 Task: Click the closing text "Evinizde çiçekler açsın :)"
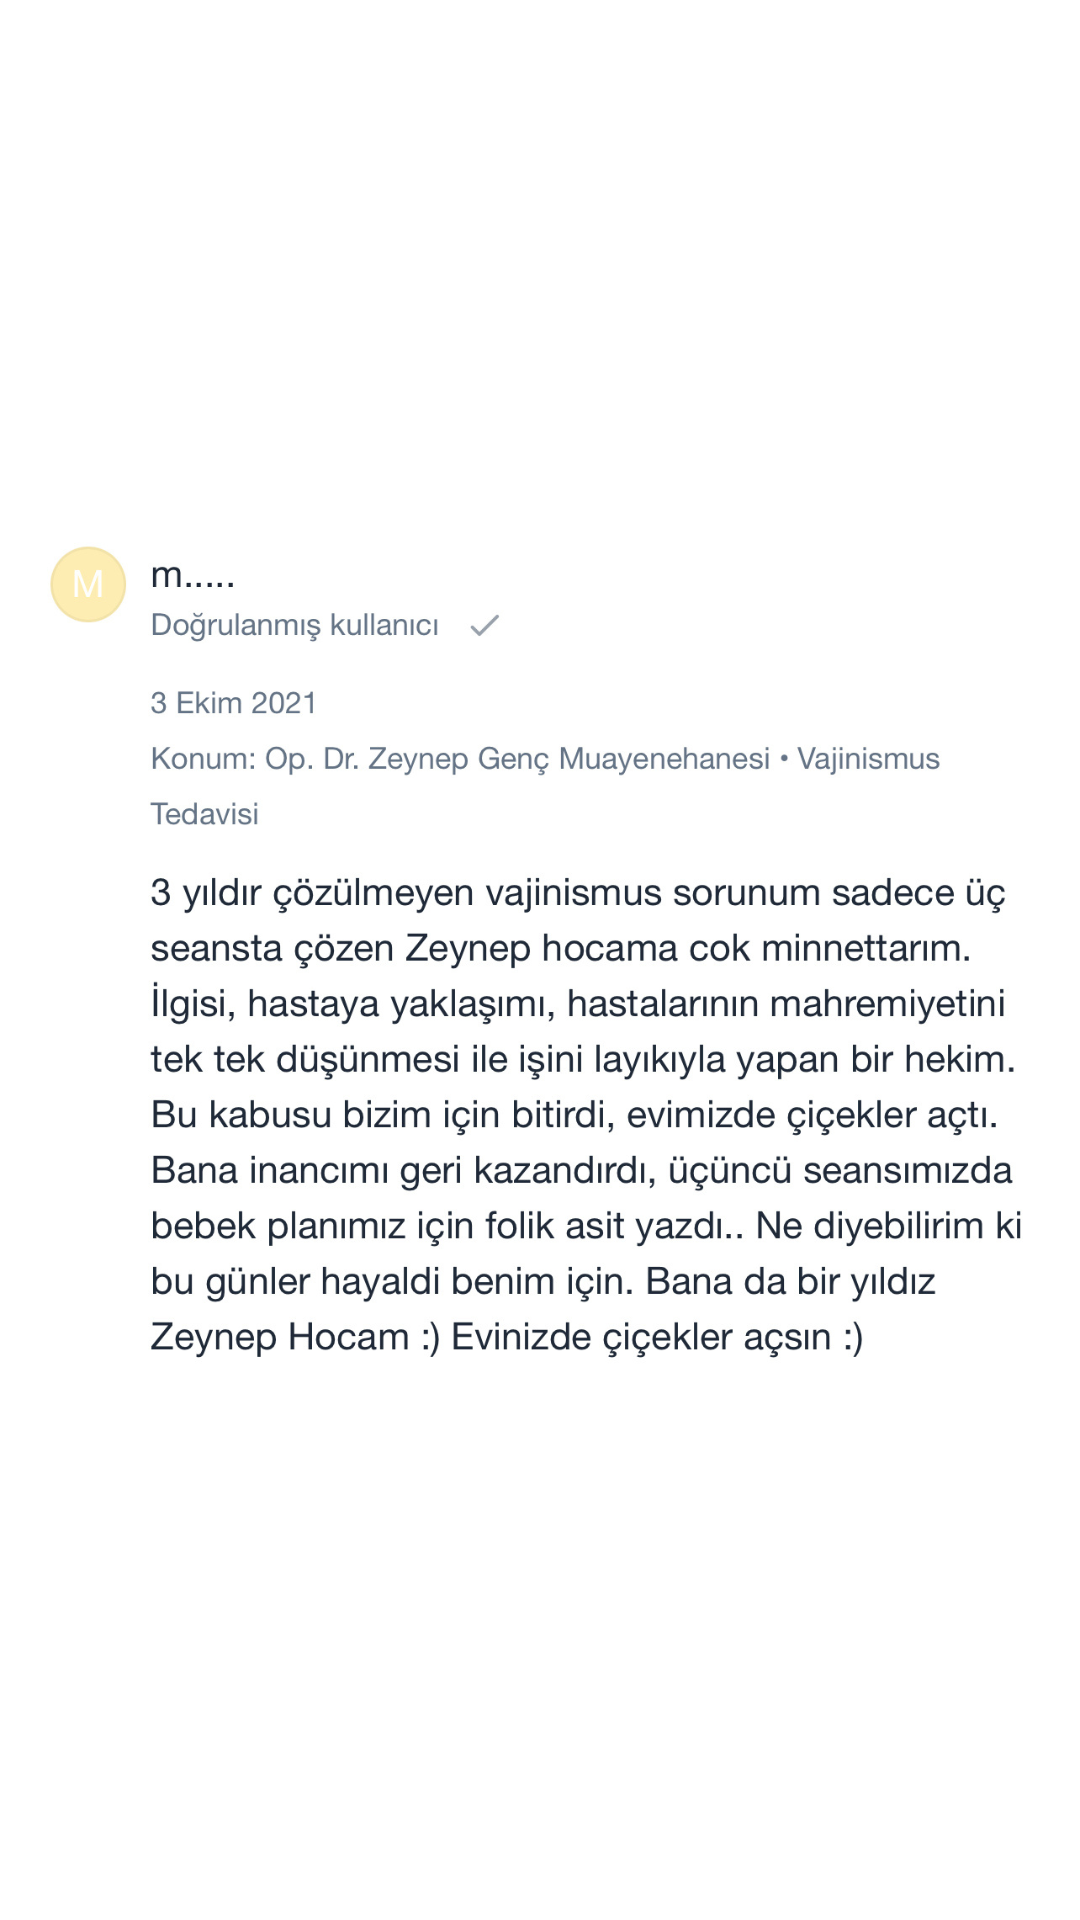point(657,1337)
